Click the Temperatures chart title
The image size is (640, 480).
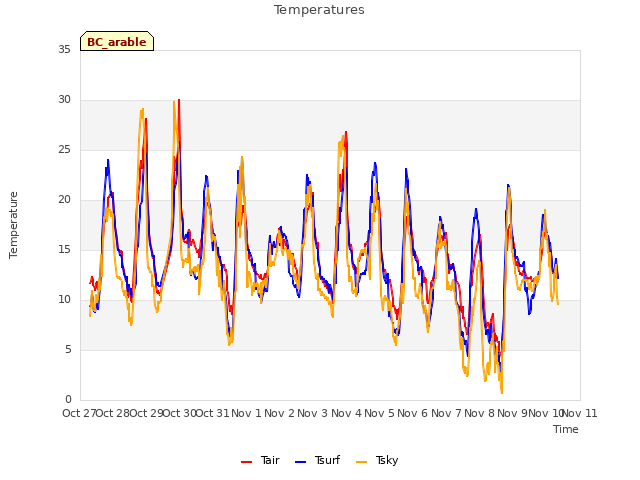point(319,10)
